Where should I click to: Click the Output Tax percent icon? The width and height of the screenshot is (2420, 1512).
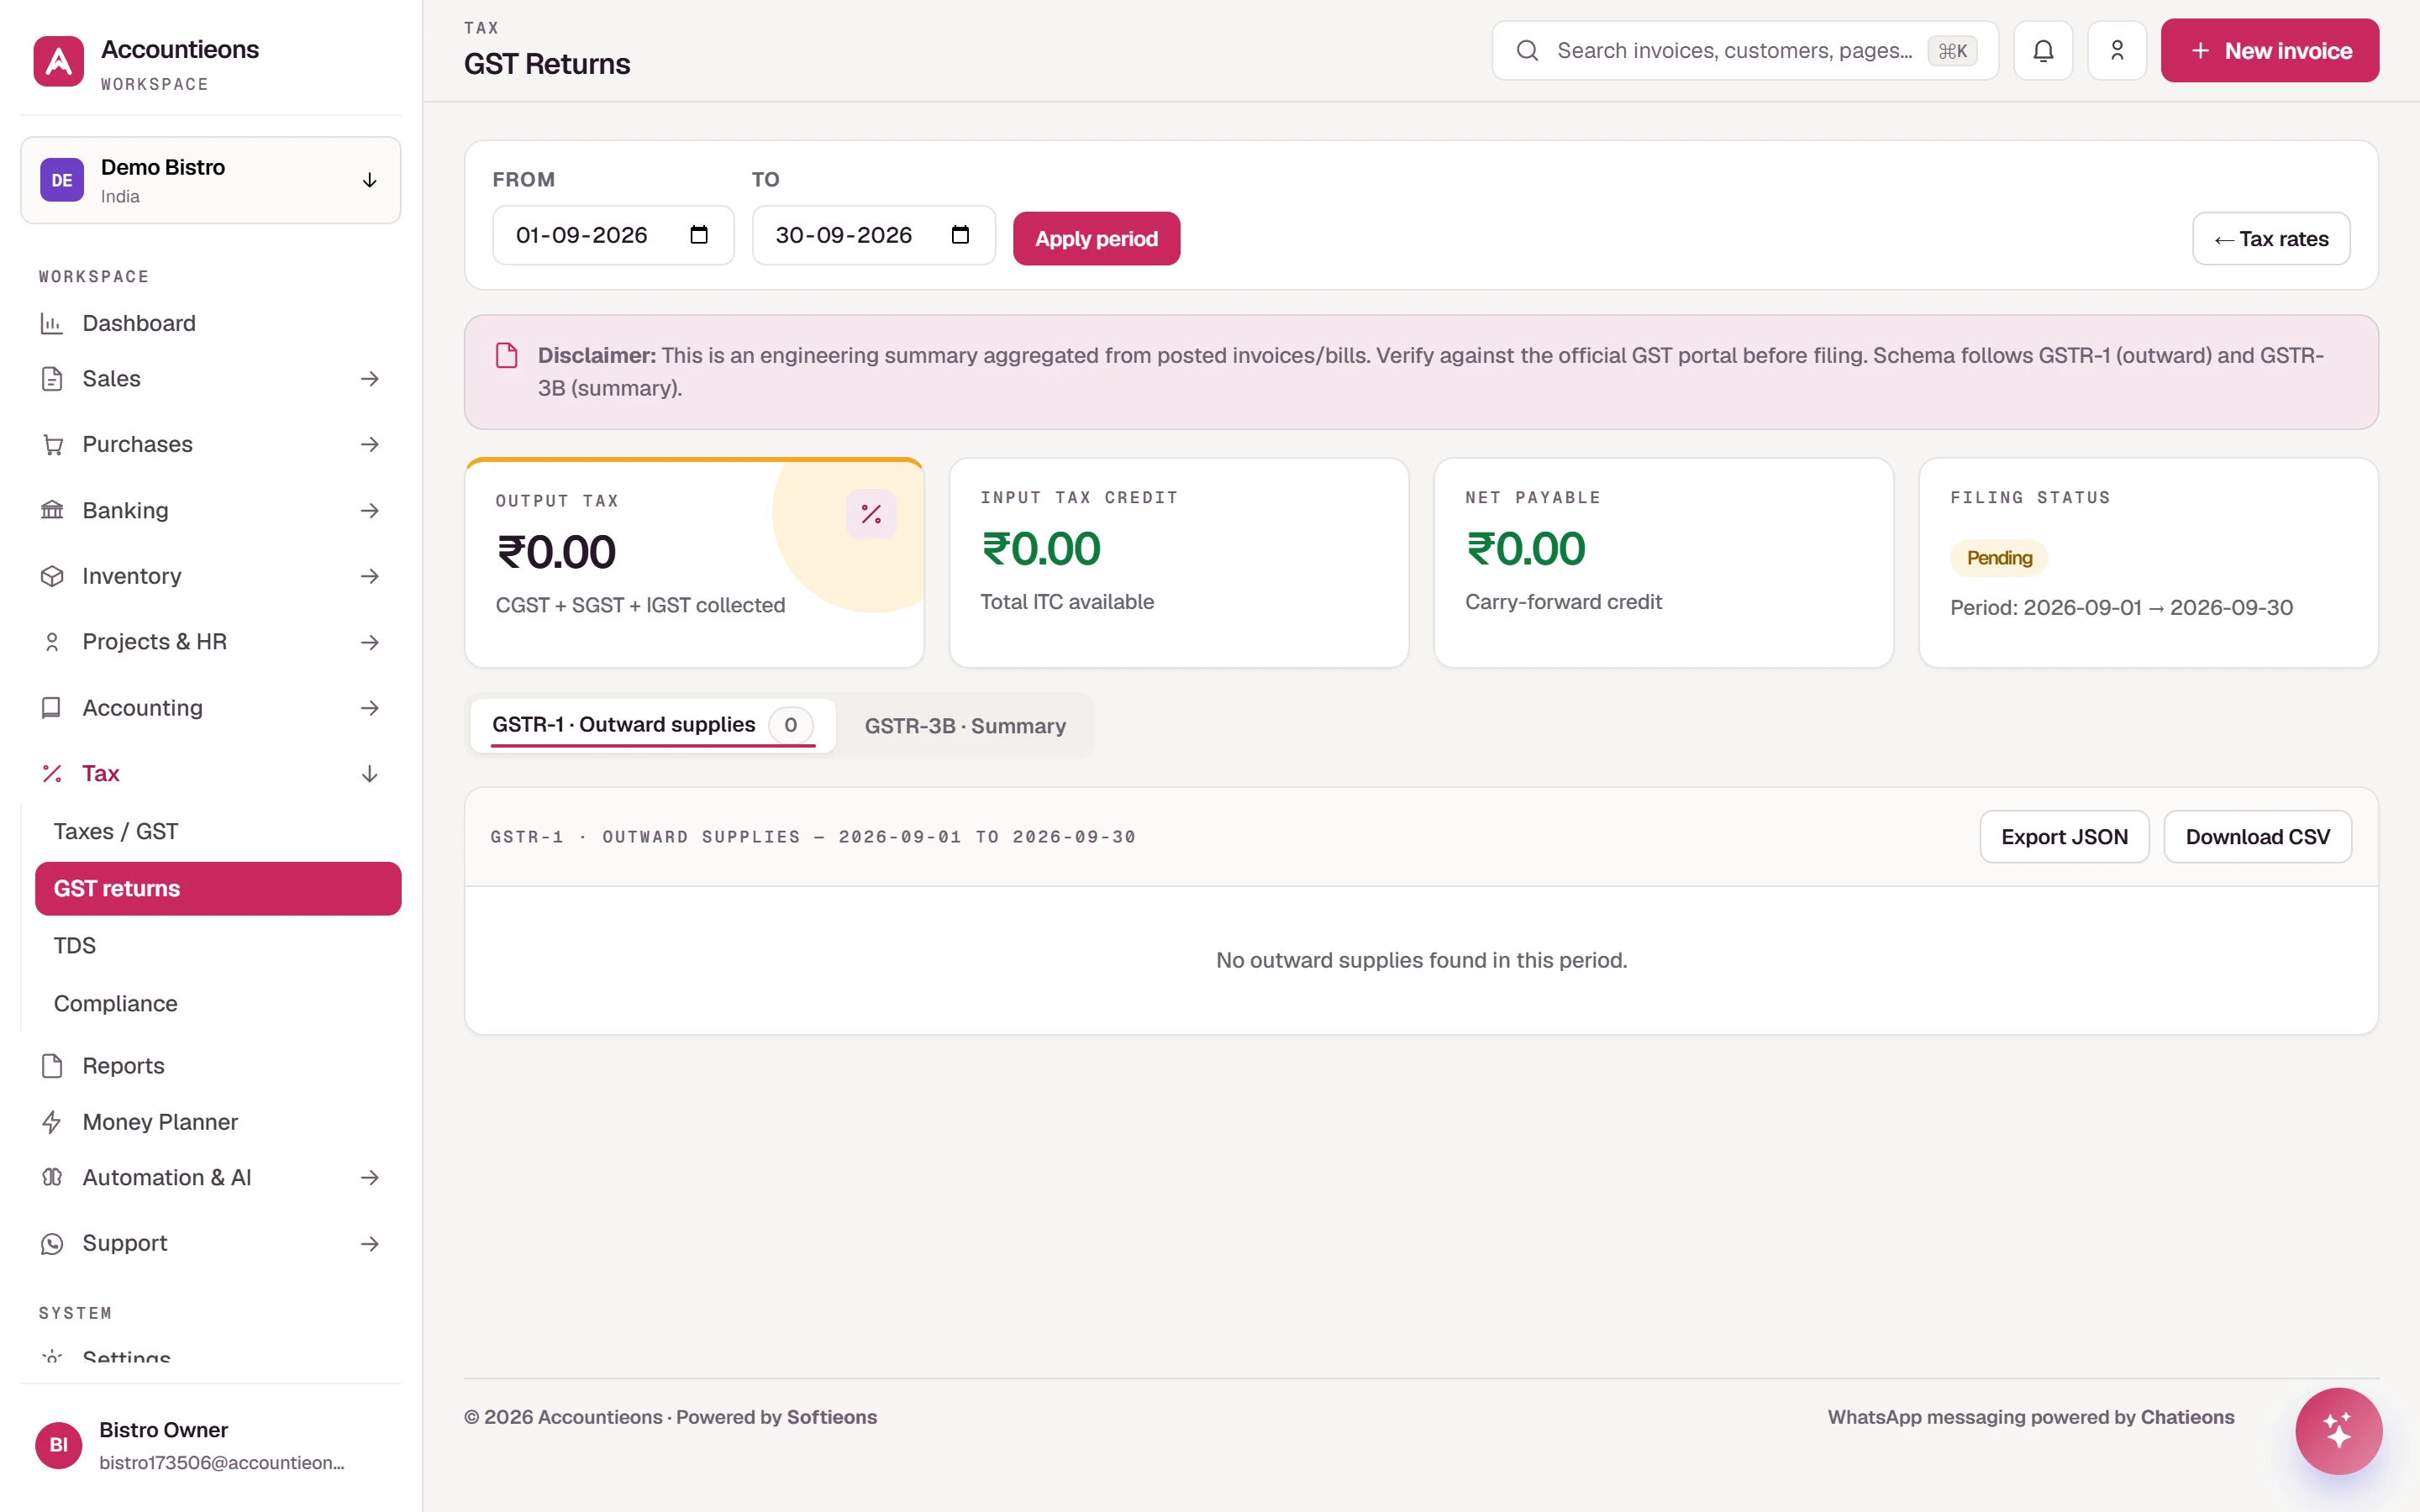pyautogui.click(x=871, y=514)
